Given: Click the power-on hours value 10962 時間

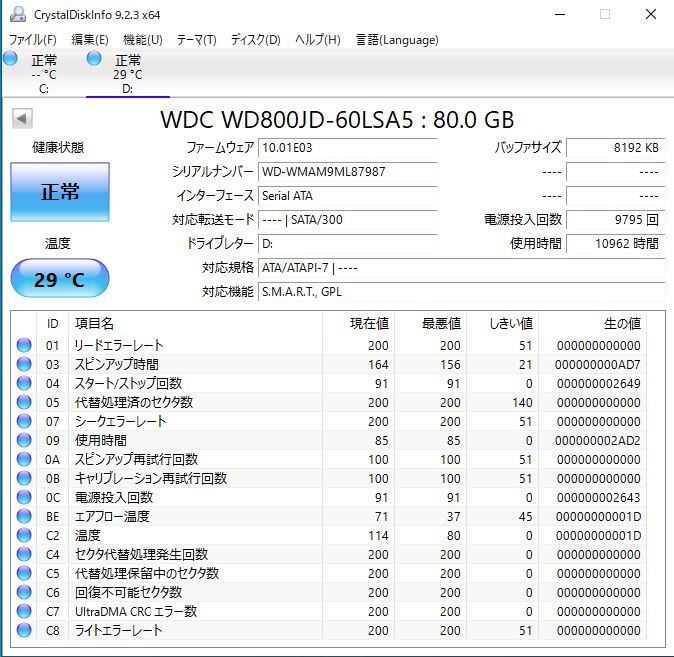Looking at the screenshot, I should click(x=616, y=244).
